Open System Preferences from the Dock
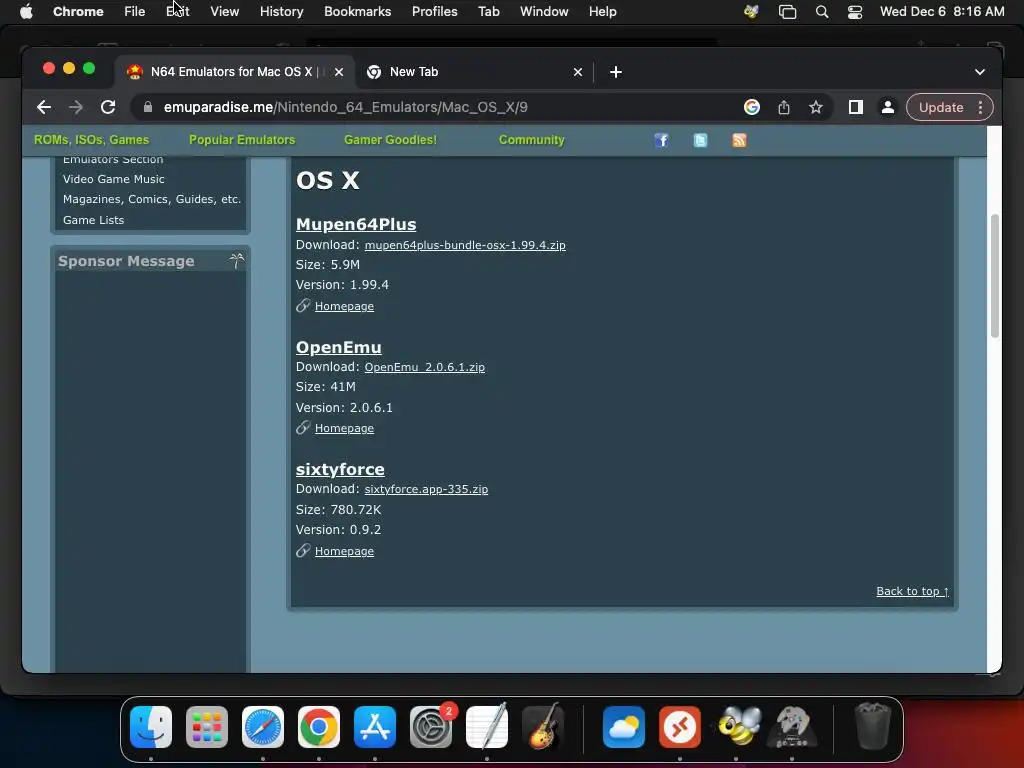 click(431, 727)
